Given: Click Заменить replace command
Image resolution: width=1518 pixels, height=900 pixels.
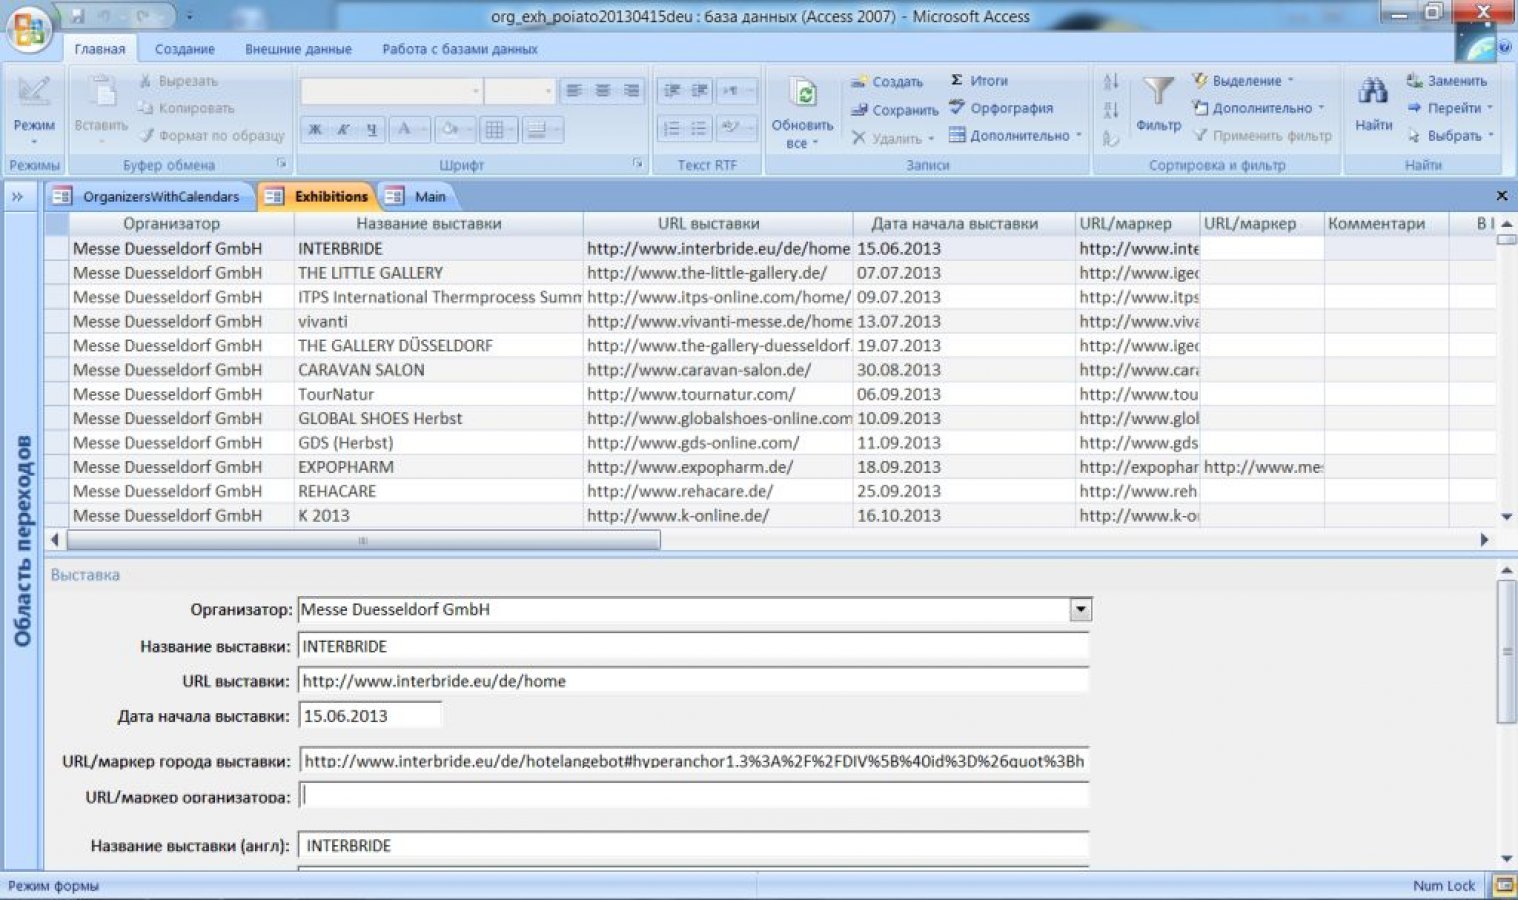Looking at the screenshot, I should (1446, 80).
